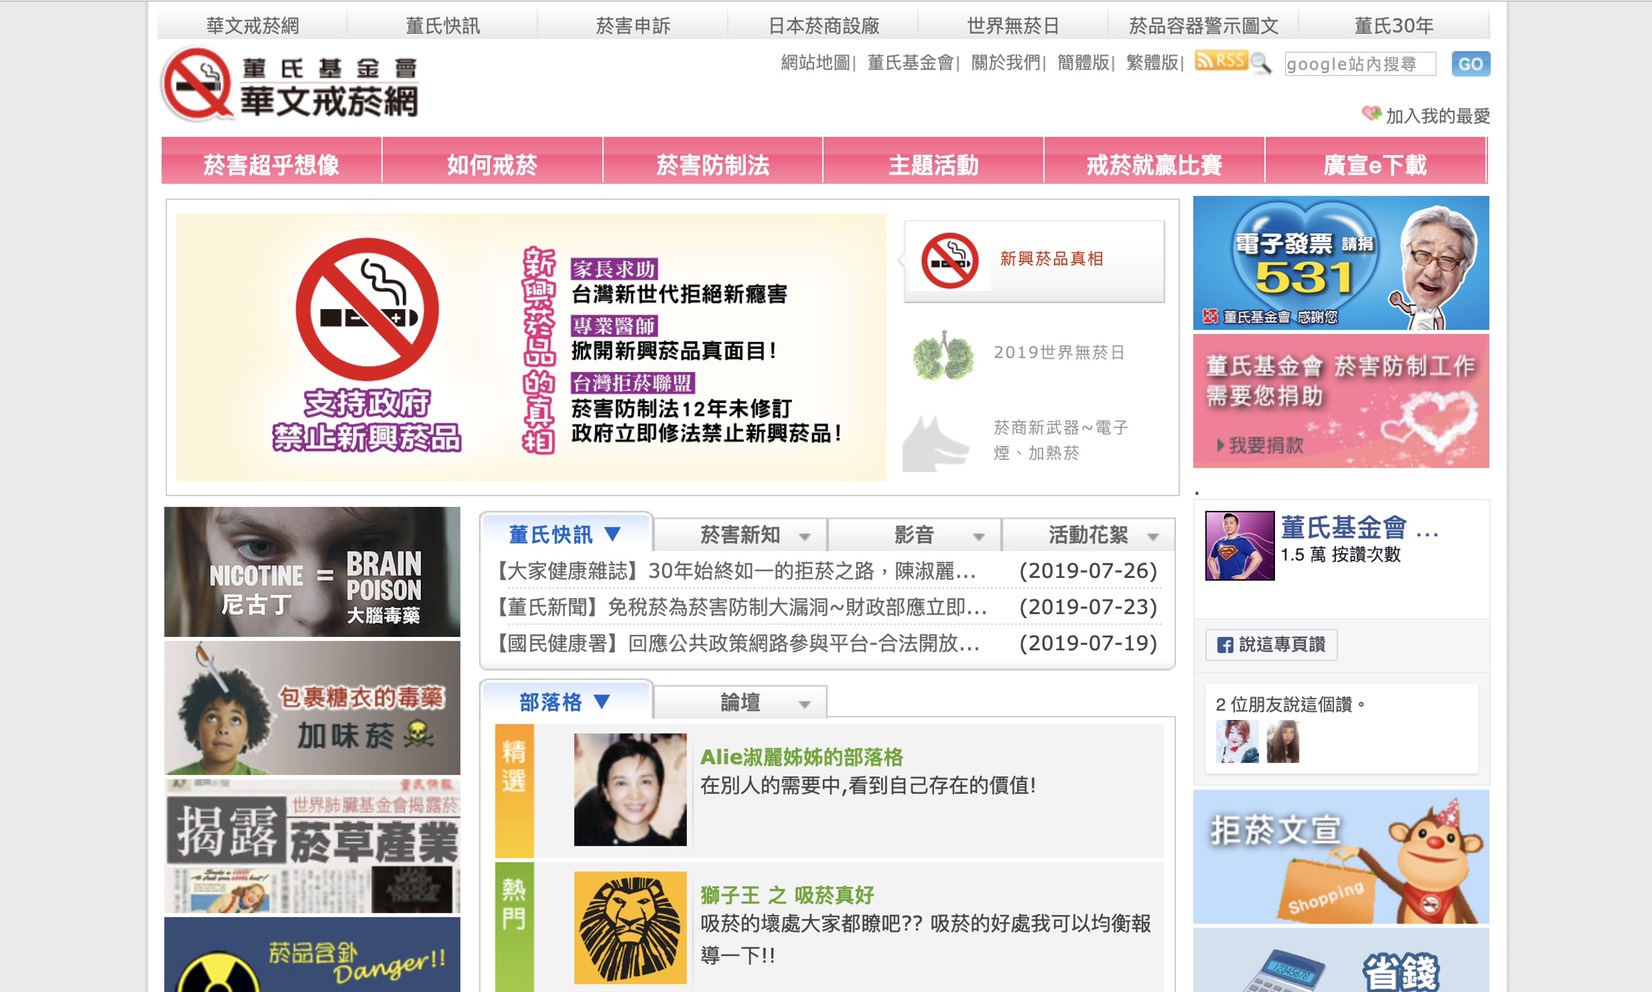Open the 揭露菸草產業 banner

(312, 846)
